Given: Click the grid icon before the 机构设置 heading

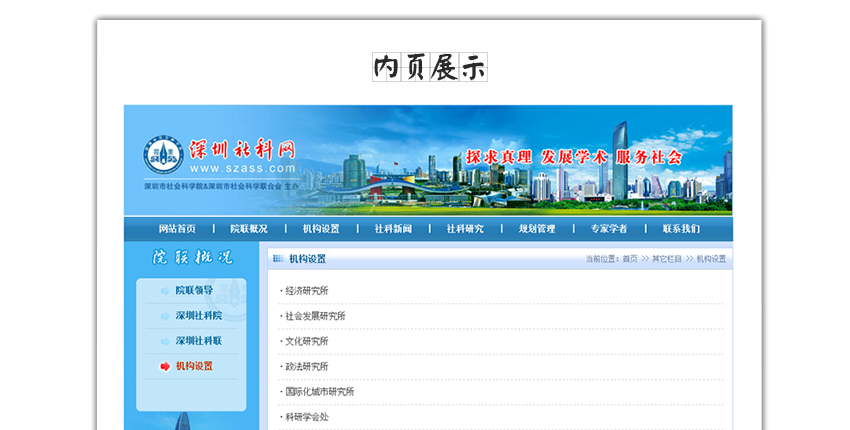Looking at the screenshot, I should [x=279, y=259].
